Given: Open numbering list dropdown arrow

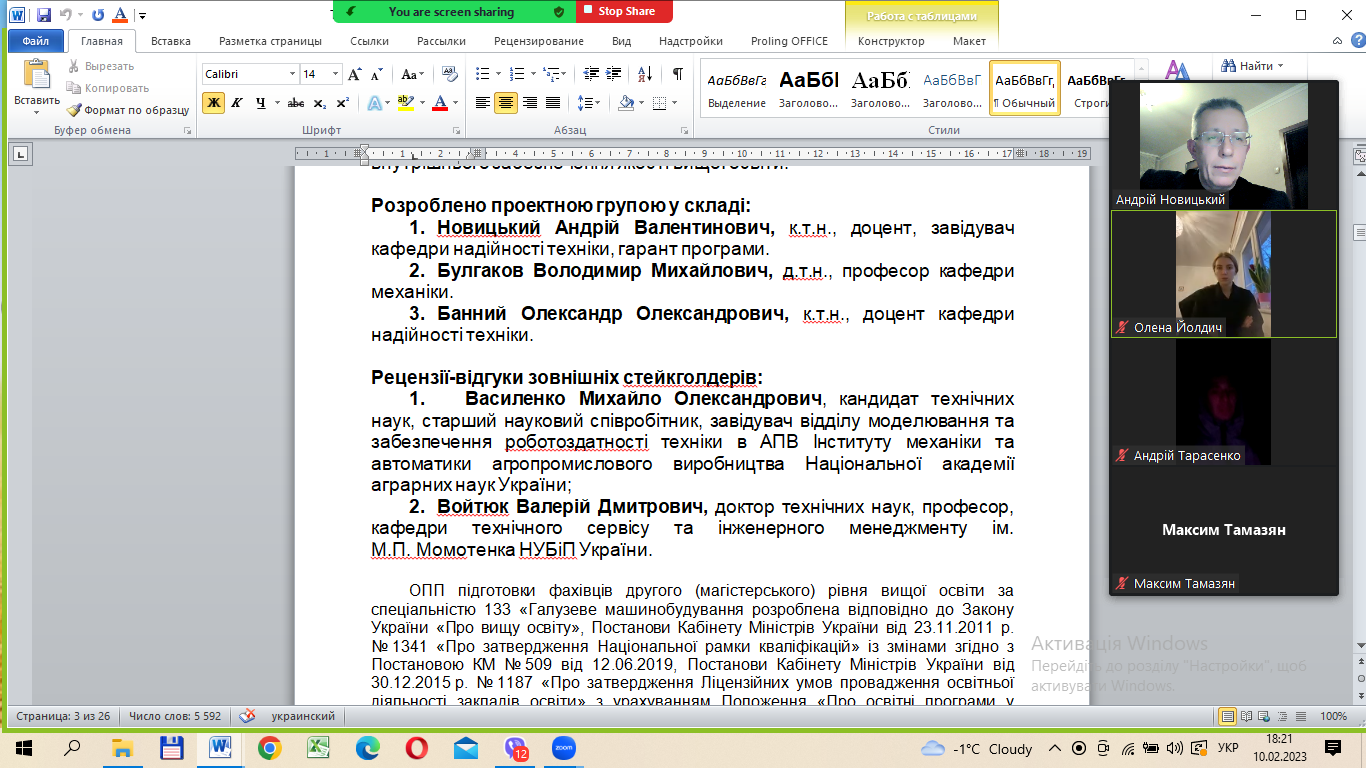Looking at the screenshot, I should tap(533, 74).
